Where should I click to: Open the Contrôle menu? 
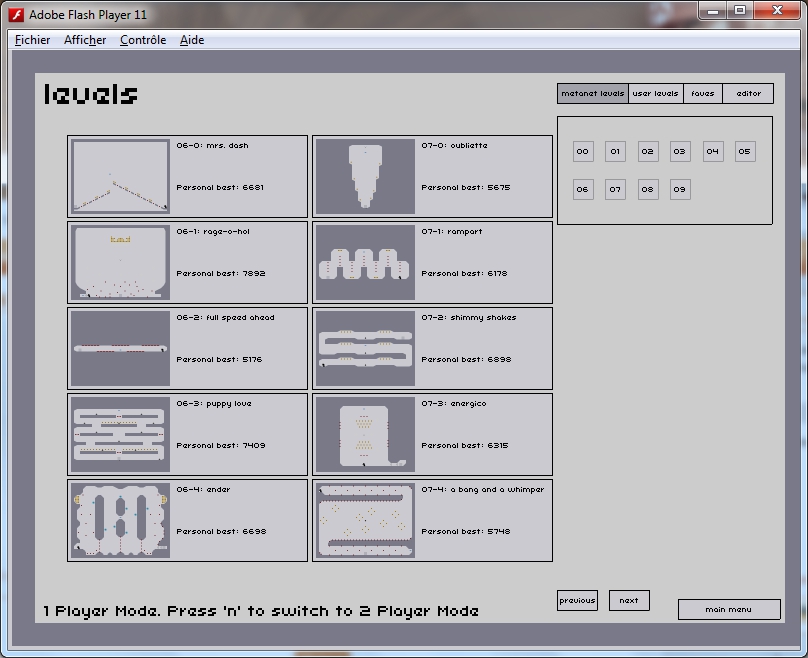pos(142,40)
